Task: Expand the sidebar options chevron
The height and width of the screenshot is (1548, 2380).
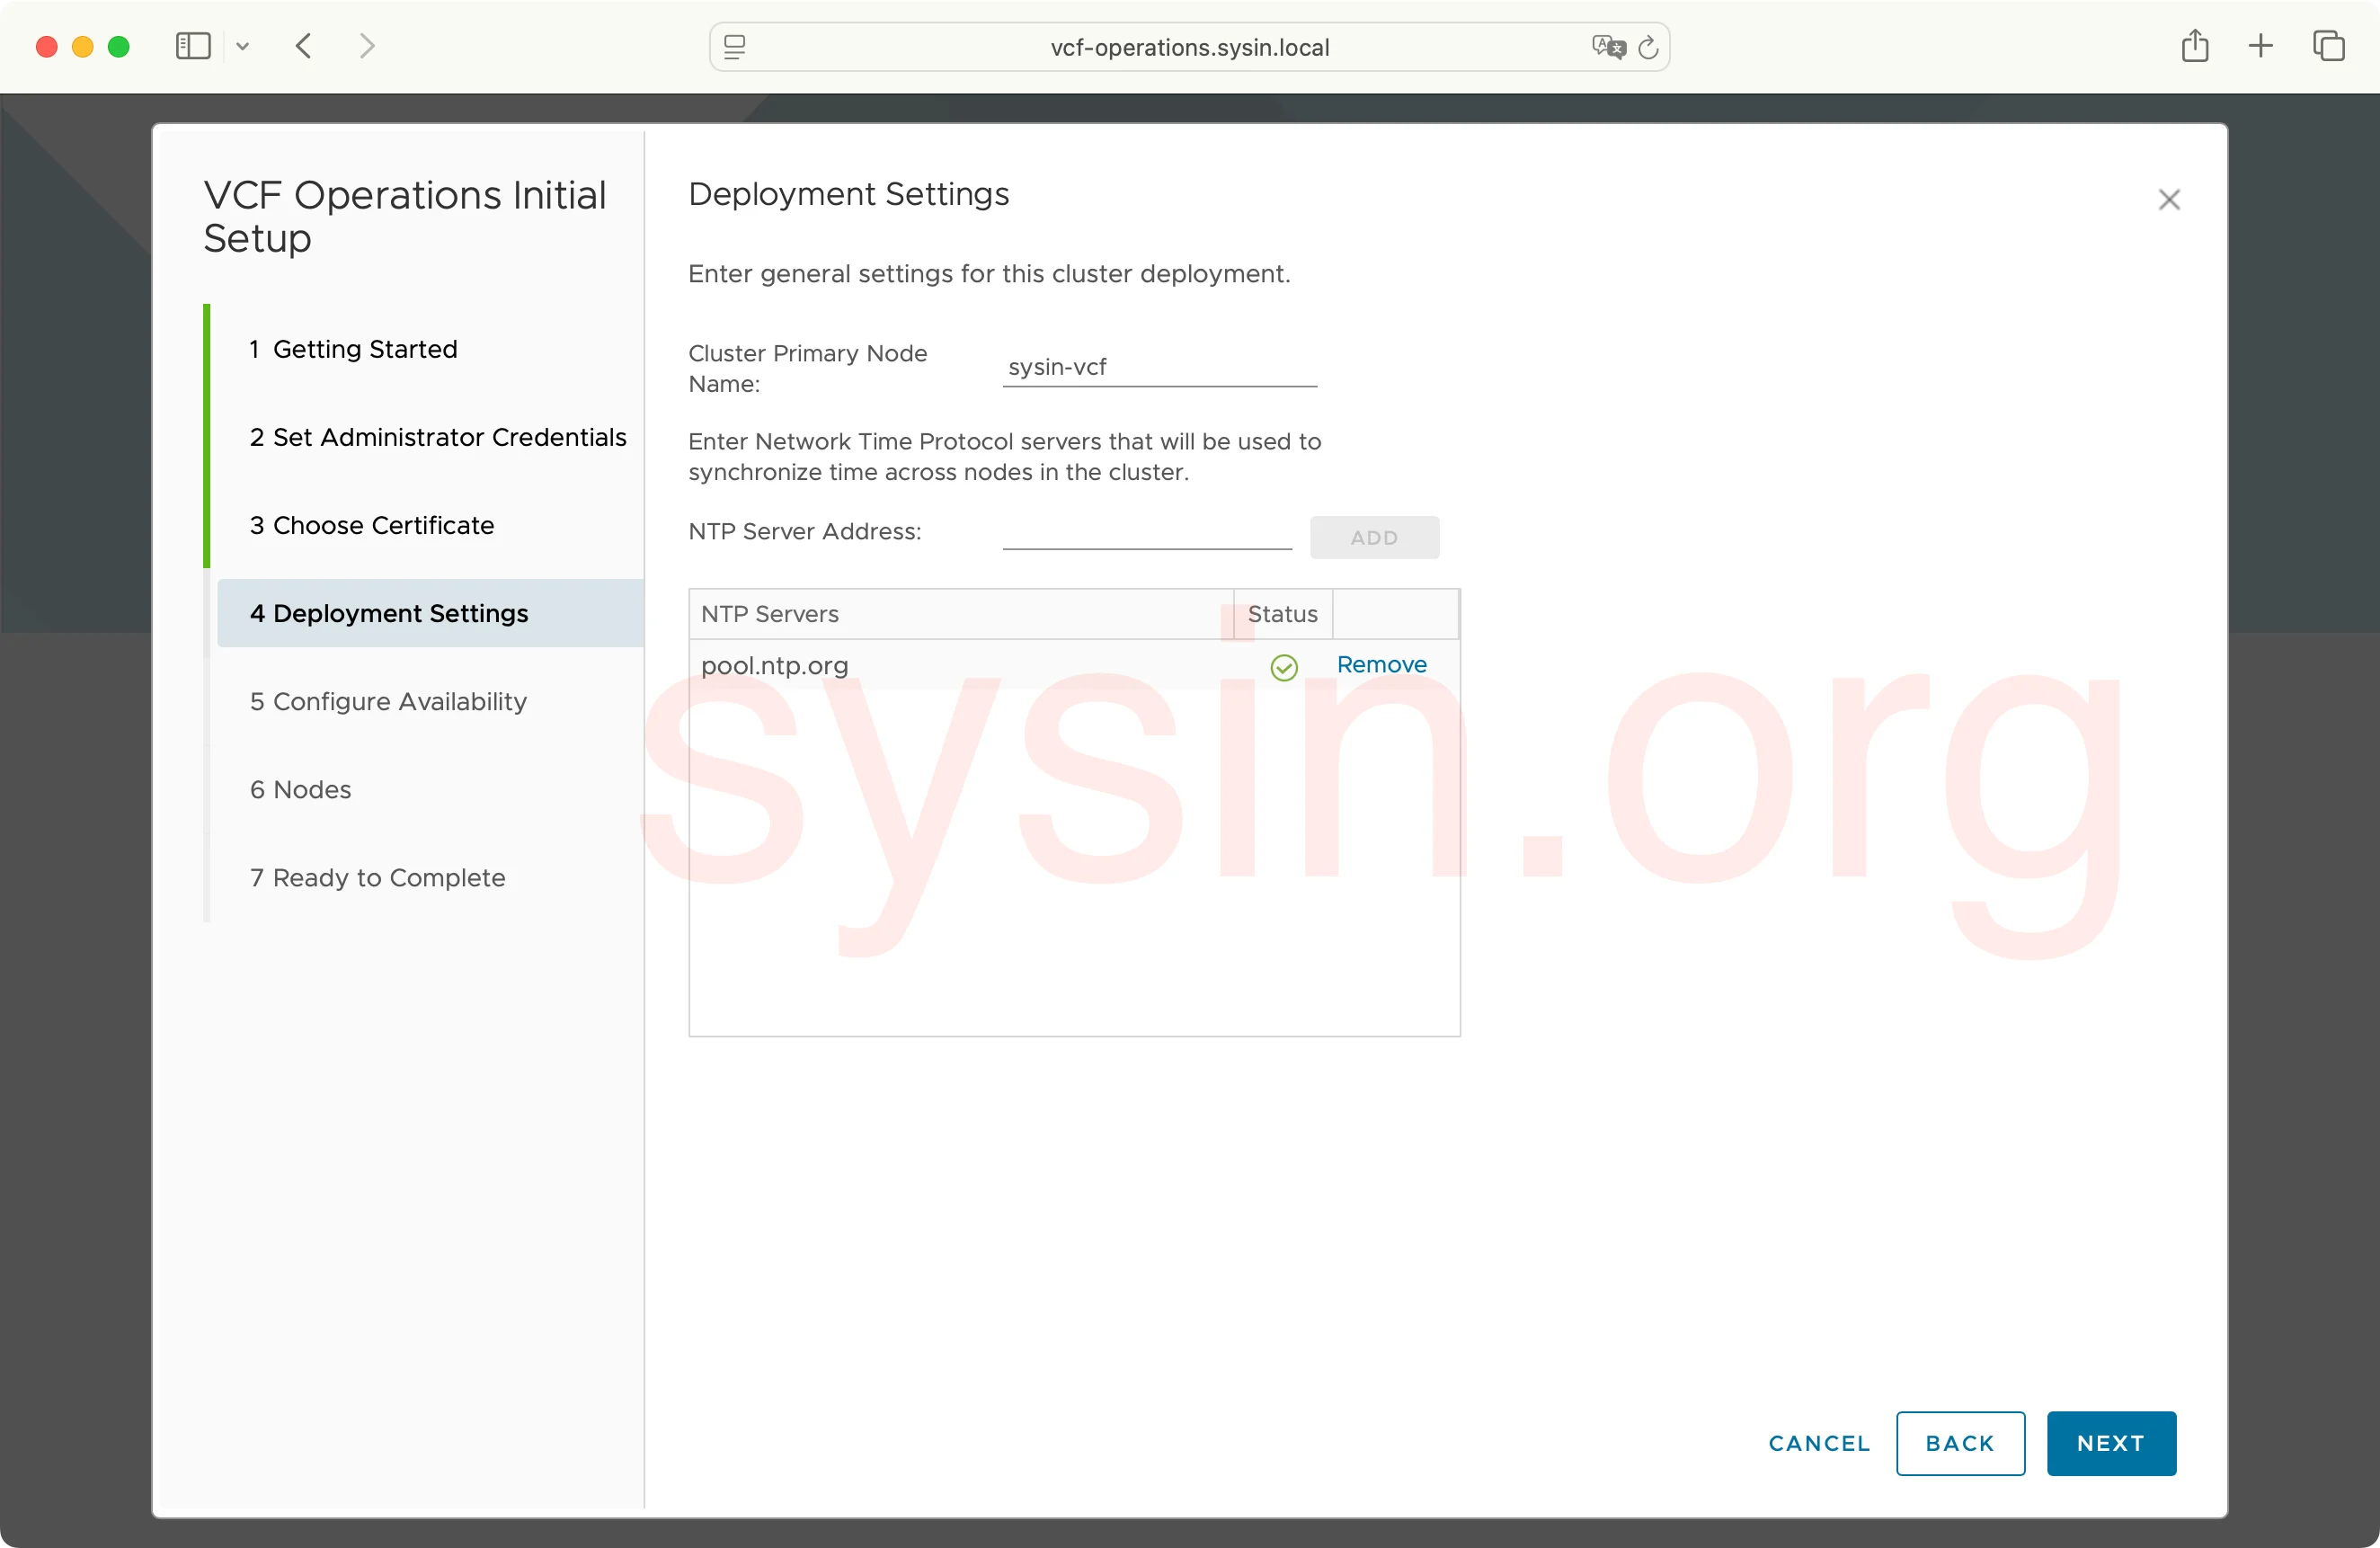Action: 243,47
